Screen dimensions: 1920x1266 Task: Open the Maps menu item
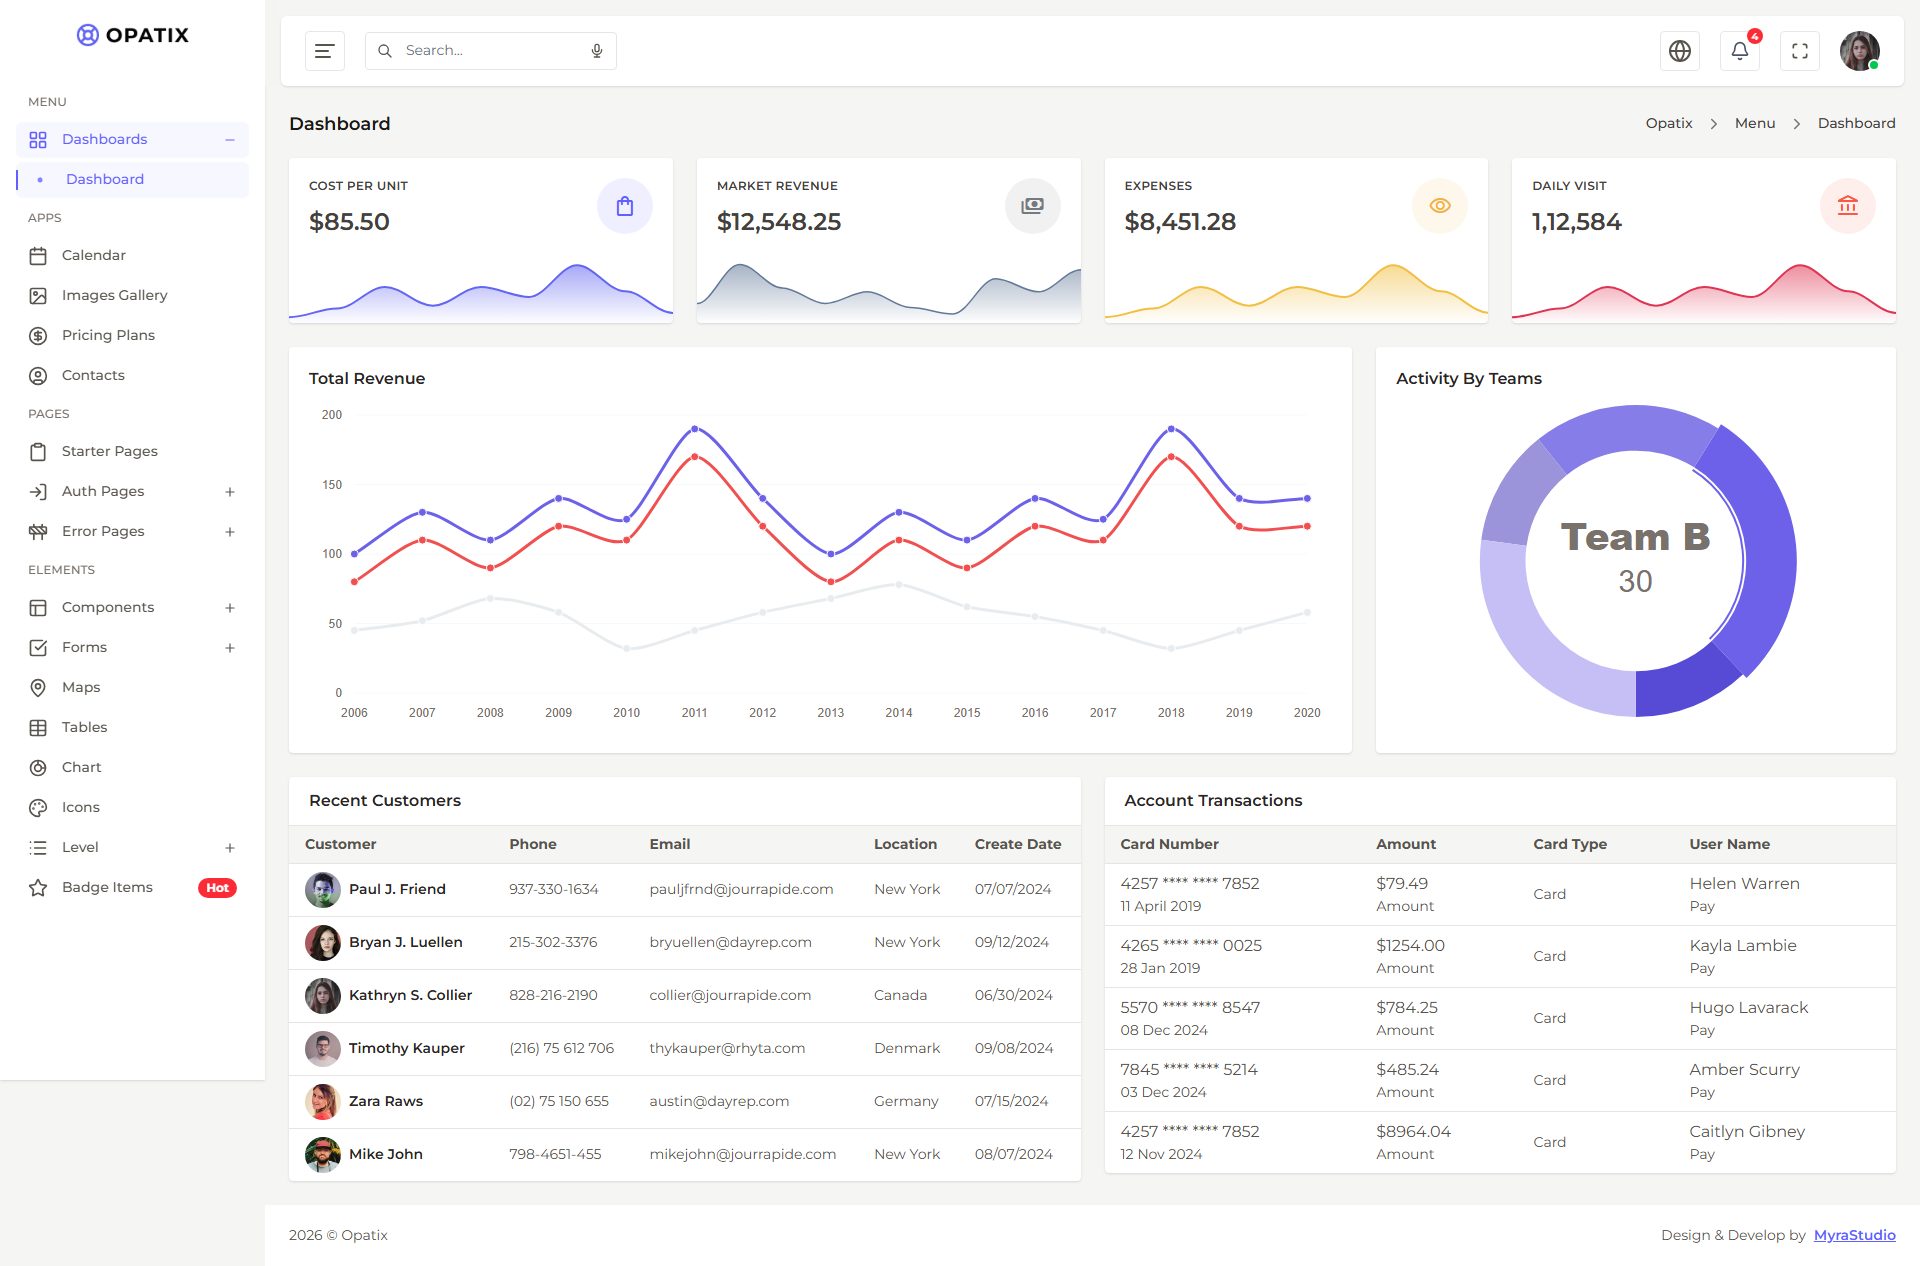tap(132, 688)
